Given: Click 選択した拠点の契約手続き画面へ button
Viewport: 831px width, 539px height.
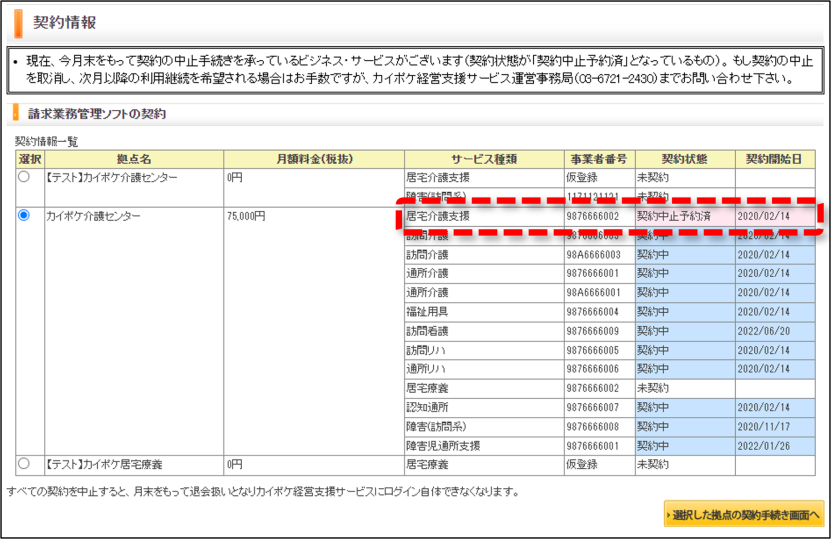Looking at the screenshot, I should 744,515.
